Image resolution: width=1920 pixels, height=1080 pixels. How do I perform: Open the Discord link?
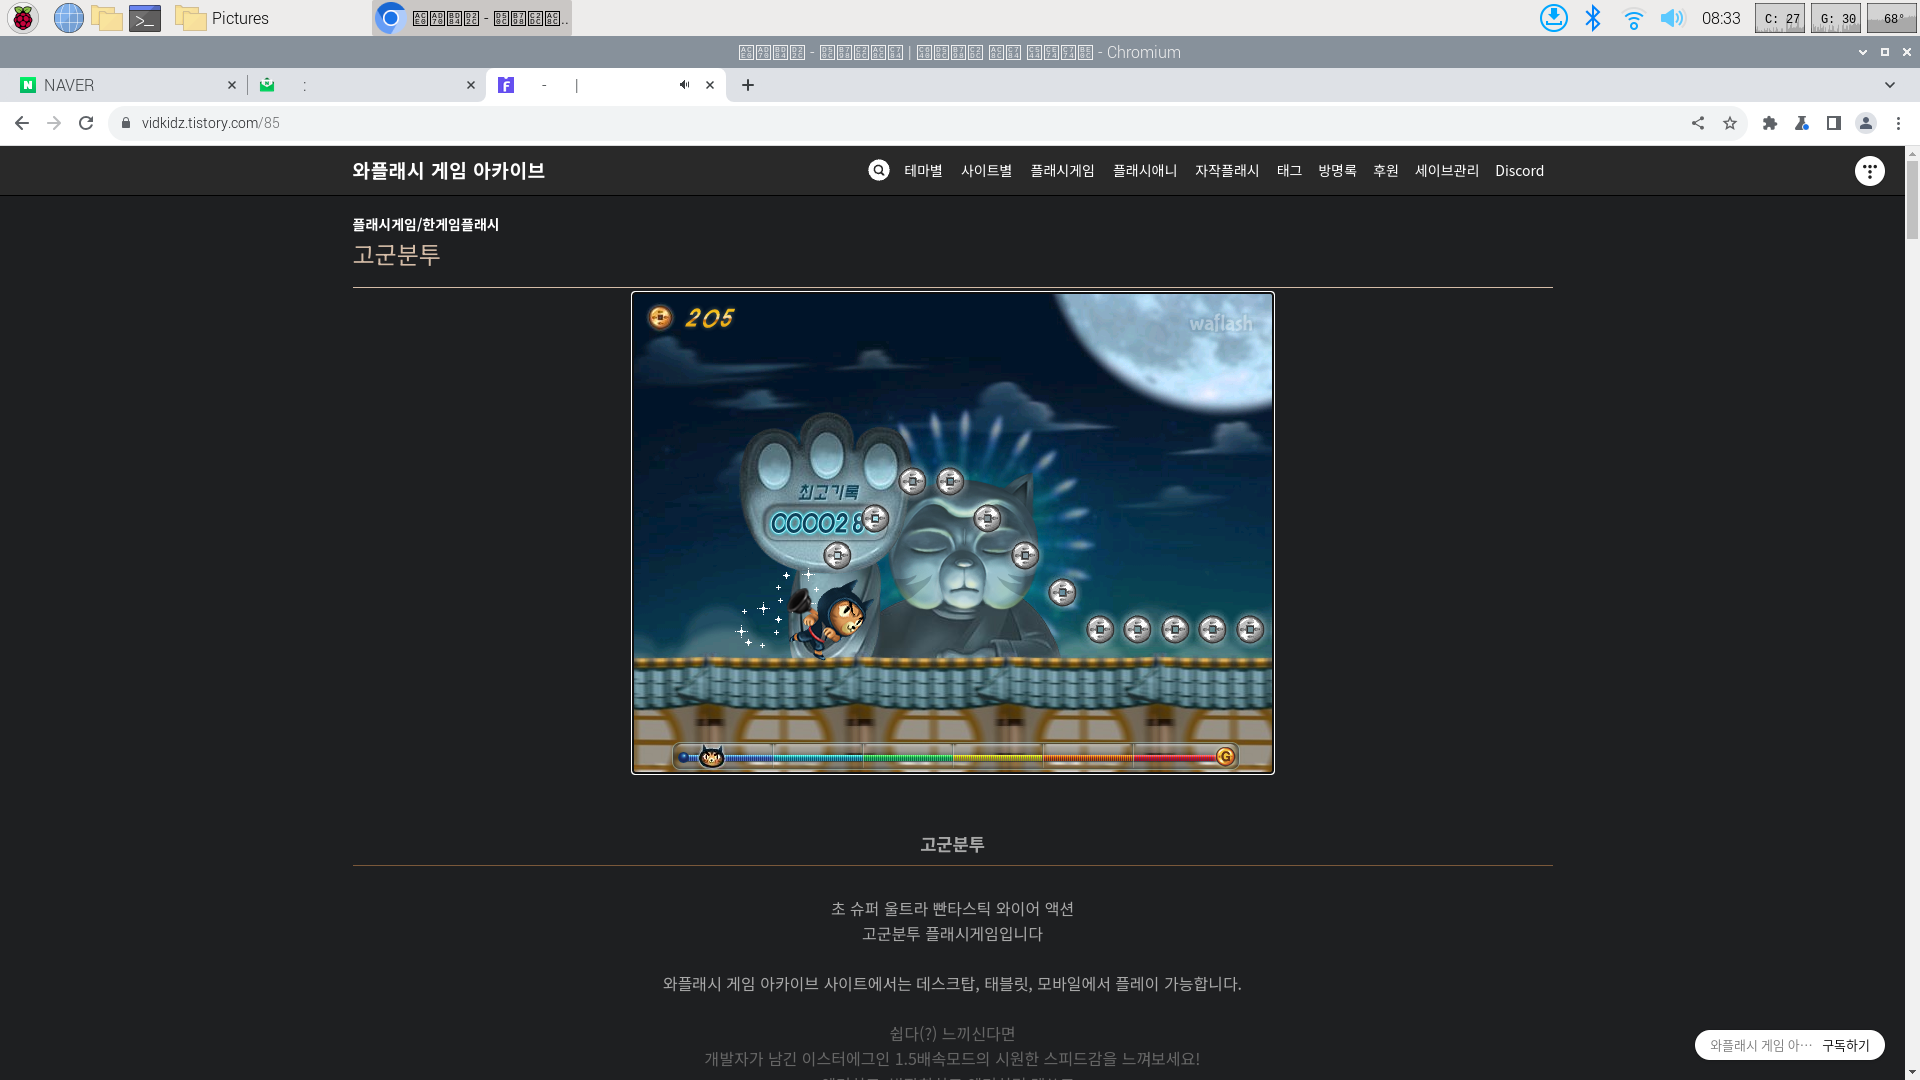click(1519, 171)
